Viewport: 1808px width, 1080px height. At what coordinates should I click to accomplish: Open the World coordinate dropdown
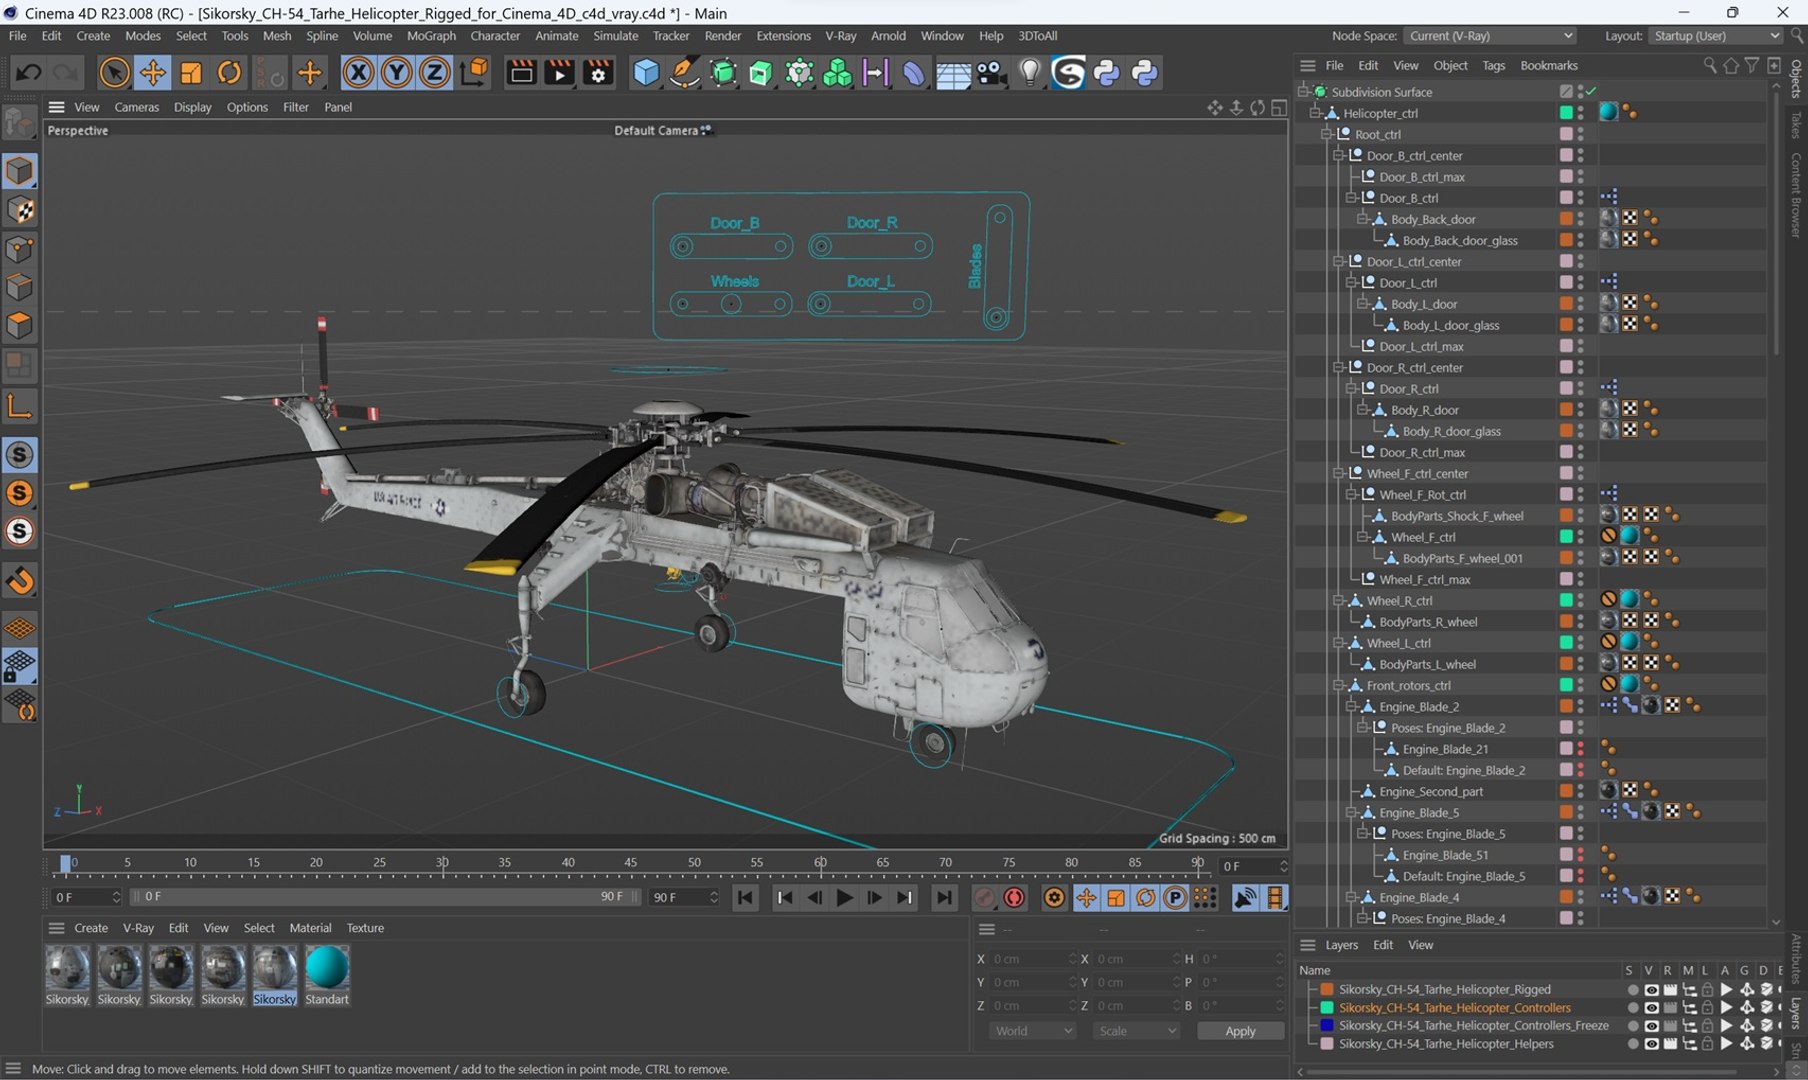tap(1032, 1031)
